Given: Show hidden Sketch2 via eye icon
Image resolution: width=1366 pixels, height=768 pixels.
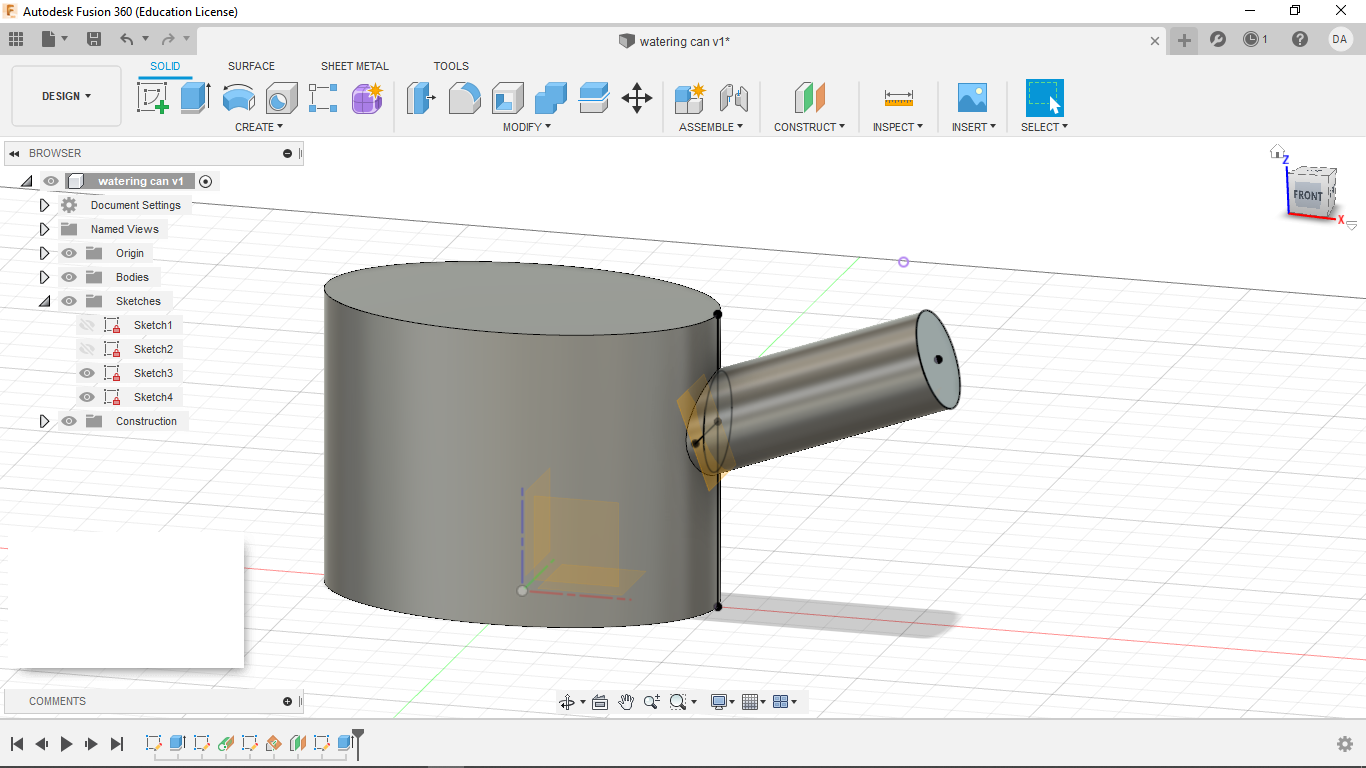Looking at the screenshot, I should pyautogui.click(x=87, y=349).
